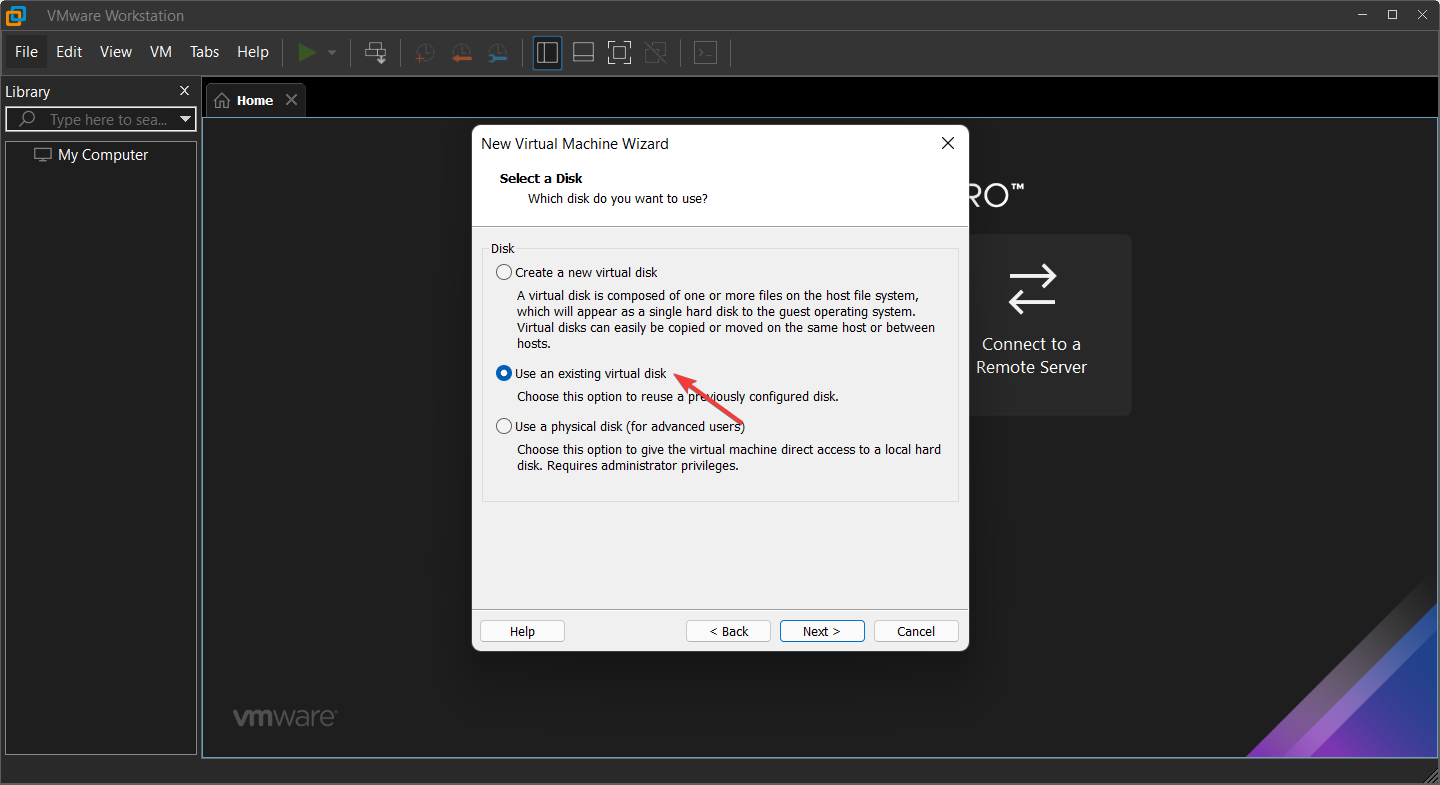
Task: Select My Computer in the Library tree
Action: (102, 155)
